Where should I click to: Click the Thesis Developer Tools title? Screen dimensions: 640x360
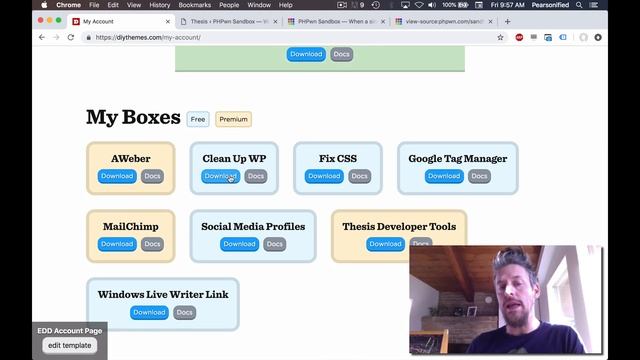tap(399, 227)
